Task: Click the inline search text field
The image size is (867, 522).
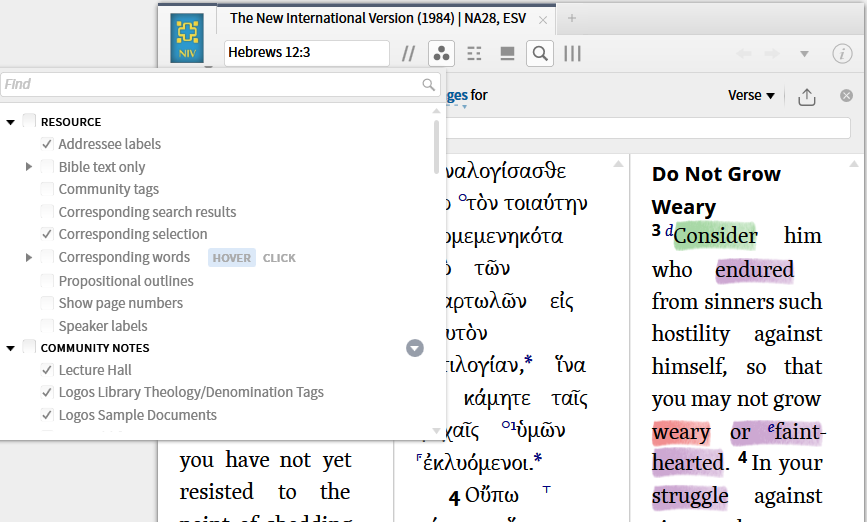Action: (x=648, y=128)
